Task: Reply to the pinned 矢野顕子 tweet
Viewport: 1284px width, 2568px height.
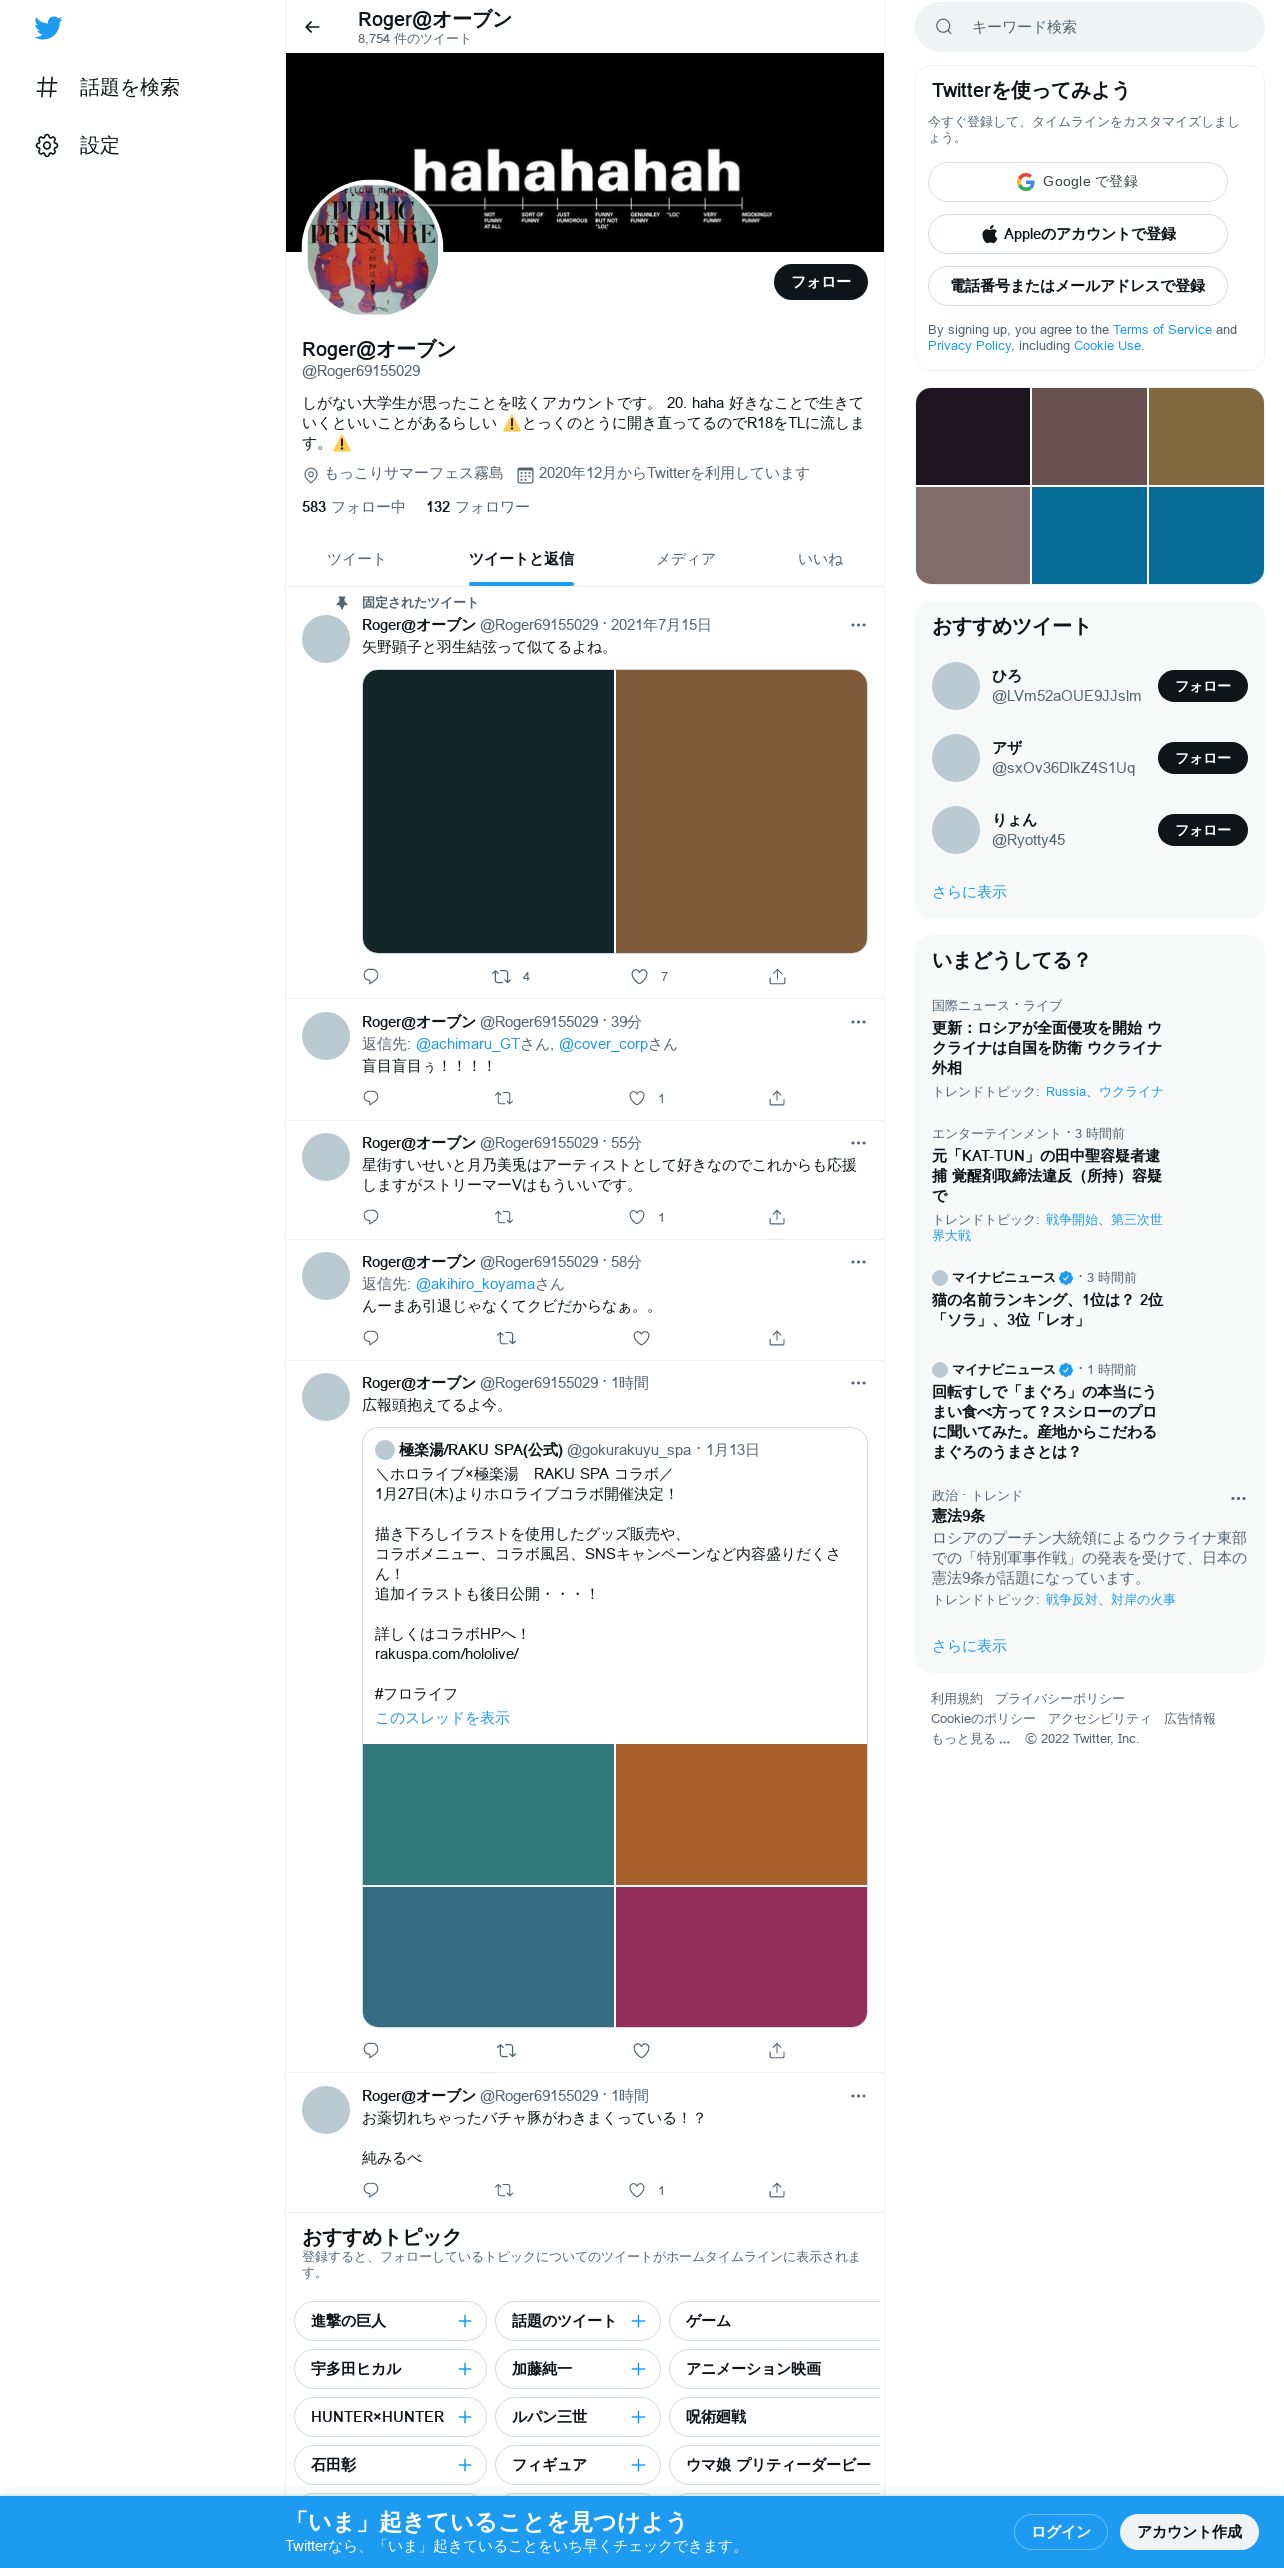Action: [x=371, y=976]
